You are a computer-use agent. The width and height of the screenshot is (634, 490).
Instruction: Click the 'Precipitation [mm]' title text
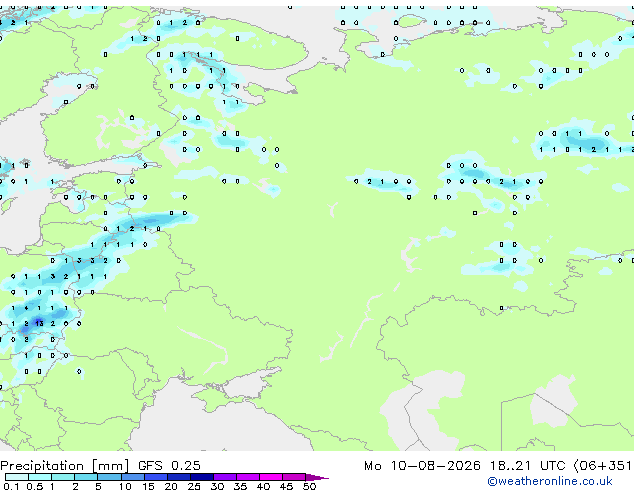click(x=65, y=466)
